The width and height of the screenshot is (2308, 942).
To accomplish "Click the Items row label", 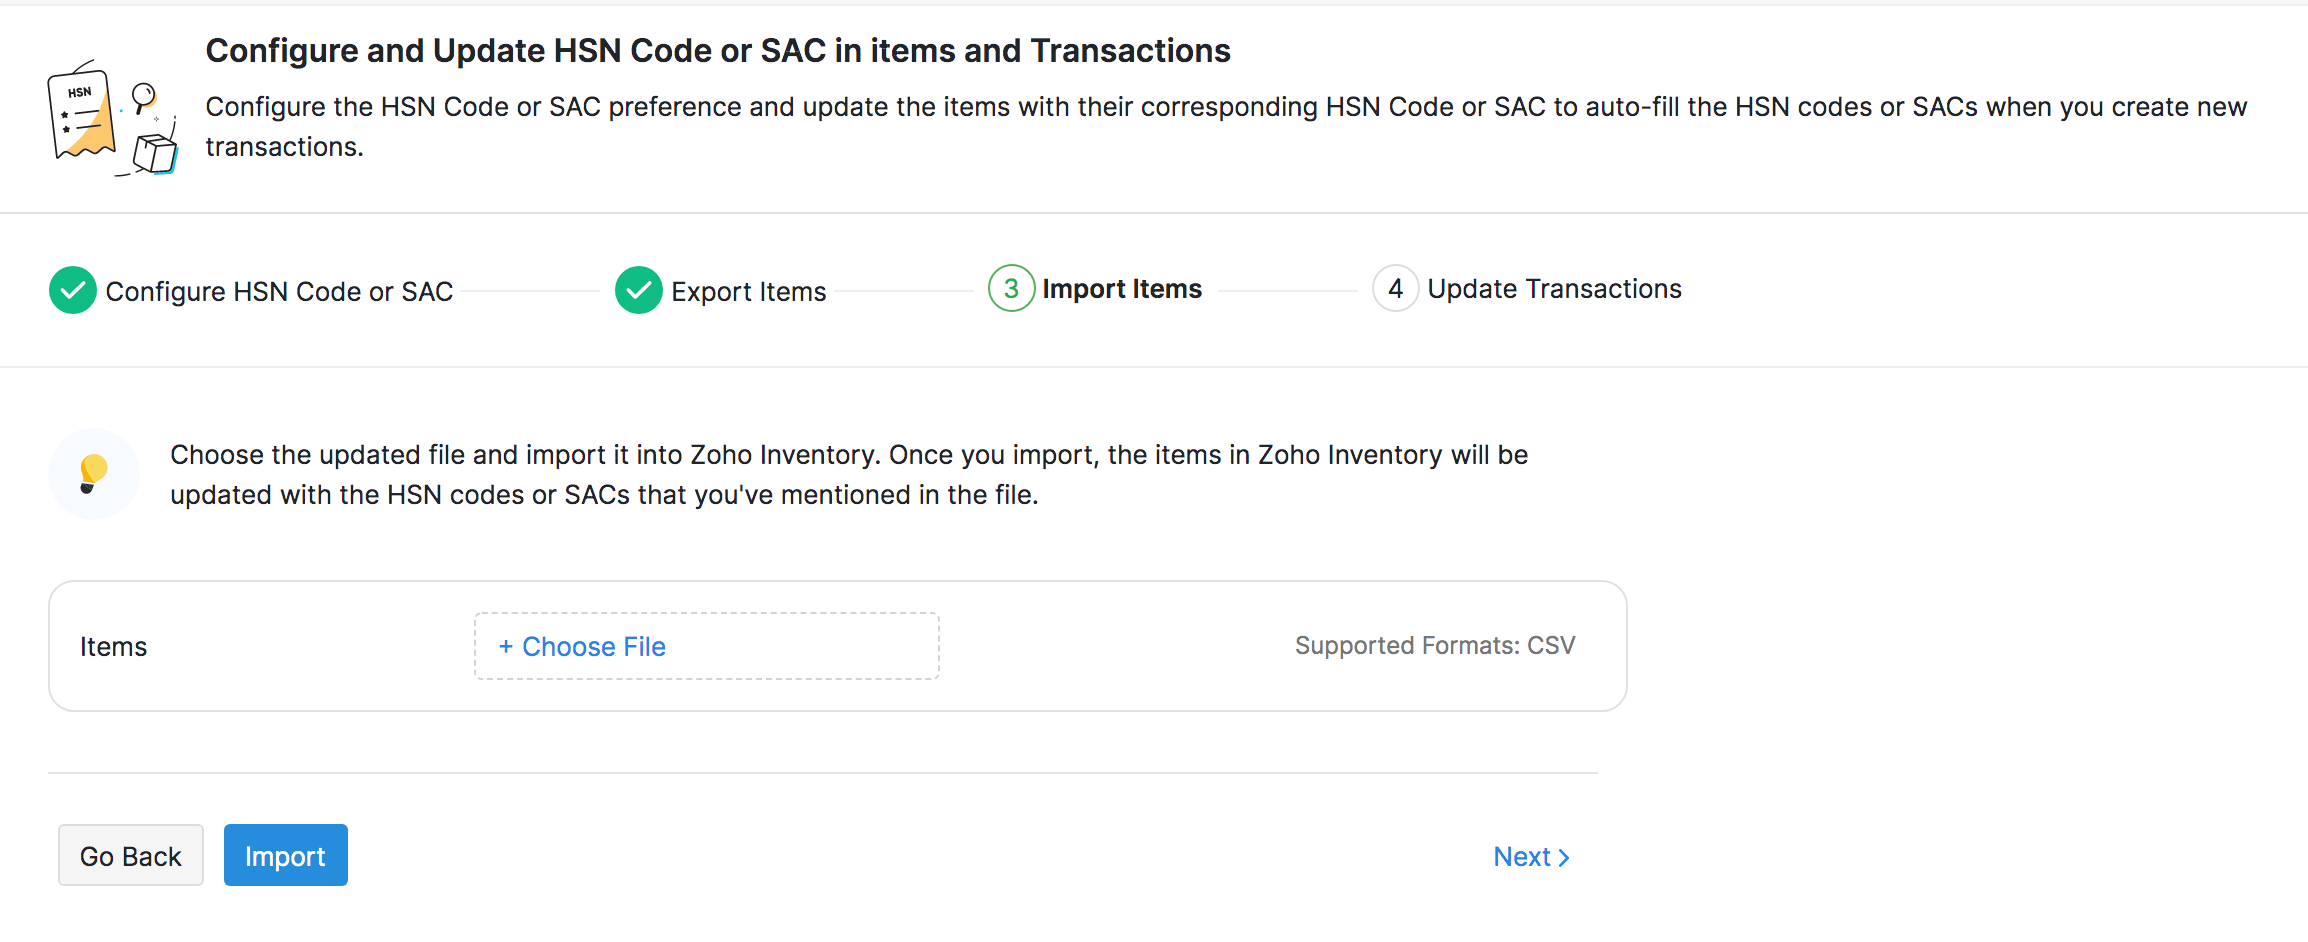I will (113, 646).
